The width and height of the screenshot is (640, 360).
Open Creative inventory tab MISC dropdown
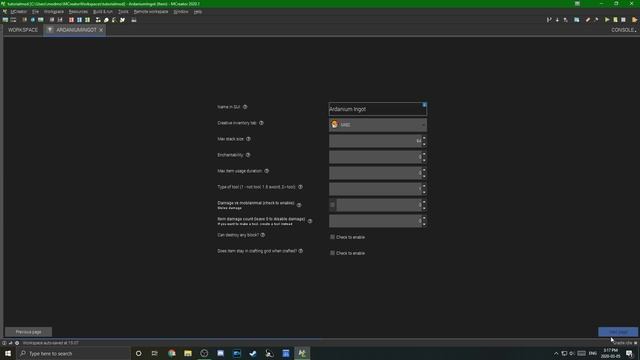coord(378,125)
